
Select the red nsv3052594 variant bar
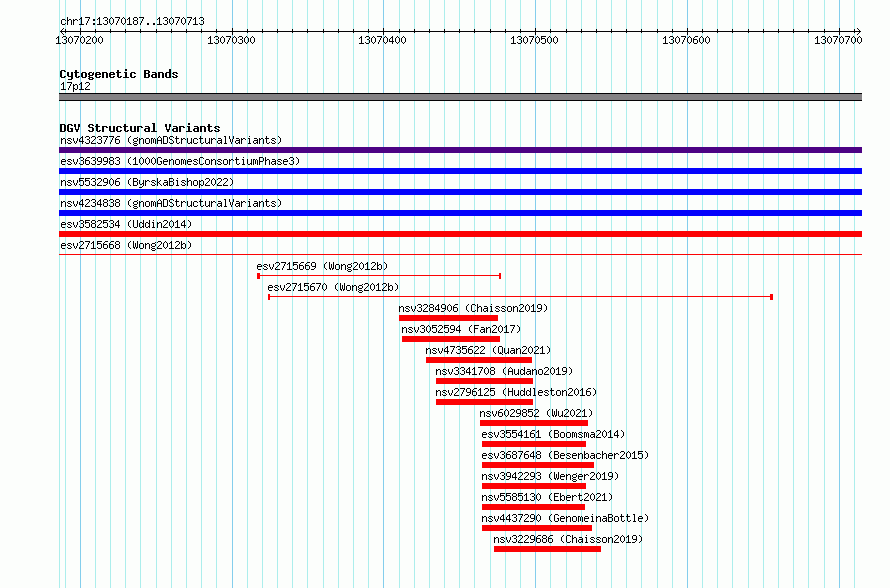(451, 339)
